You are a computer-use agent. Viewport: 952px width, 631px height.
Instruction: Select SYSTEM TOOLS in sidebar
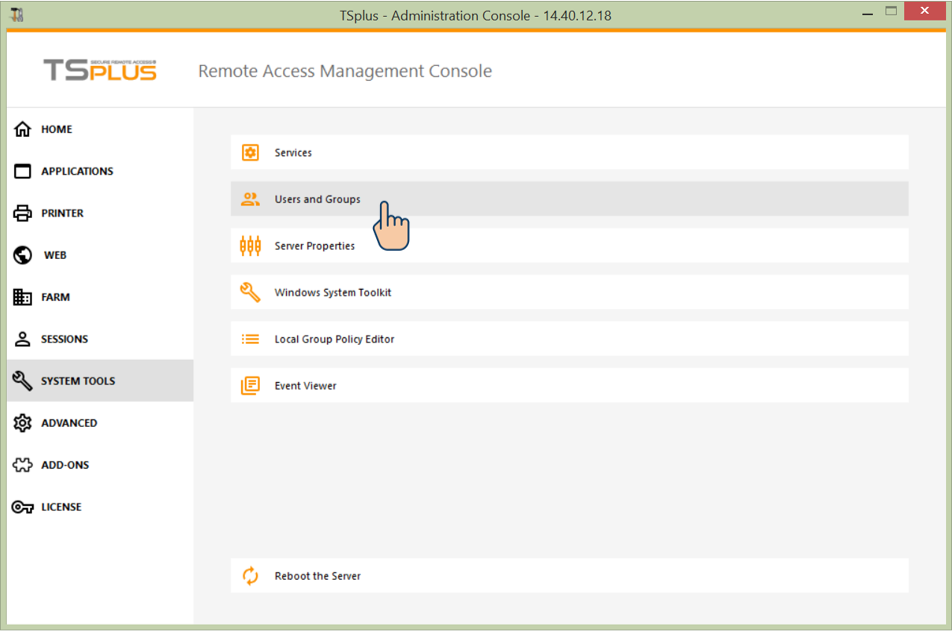[100, 381]
